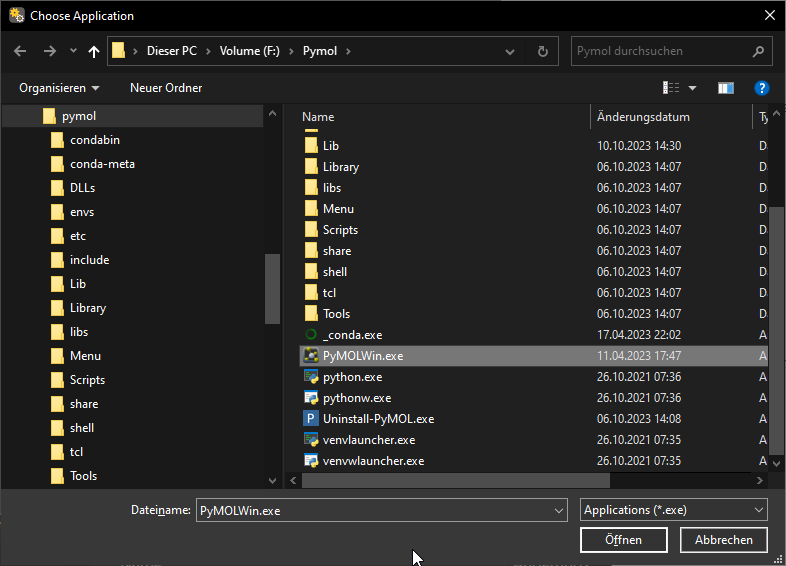Select venvlauncher.exe file icon
The image size is (786, 566).
311,440
